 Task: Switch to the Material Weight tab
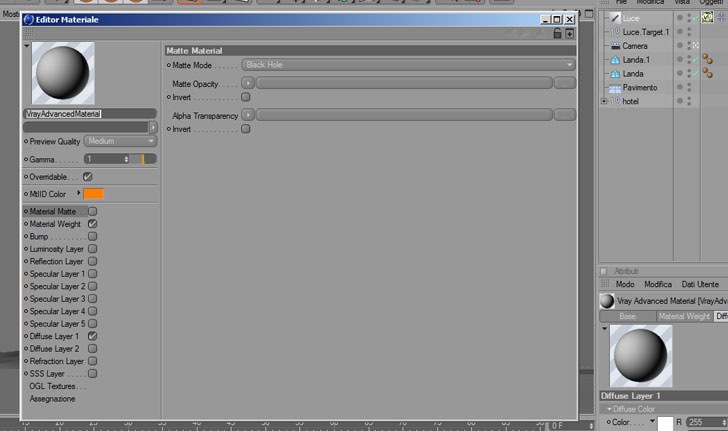tap(684, 316)
